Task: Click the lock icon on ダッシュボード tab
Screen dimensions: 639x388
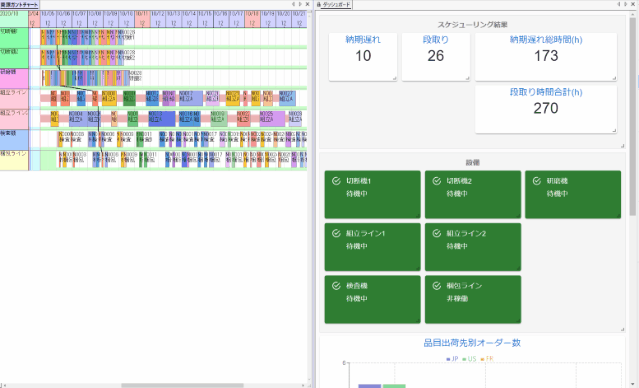Action: coord(319,4)
